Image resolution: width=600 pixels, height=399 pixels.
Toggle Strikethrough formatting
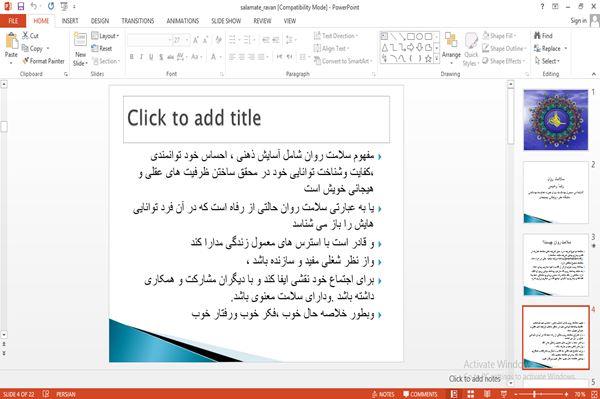pyautogui.click(x=171, y=57)
